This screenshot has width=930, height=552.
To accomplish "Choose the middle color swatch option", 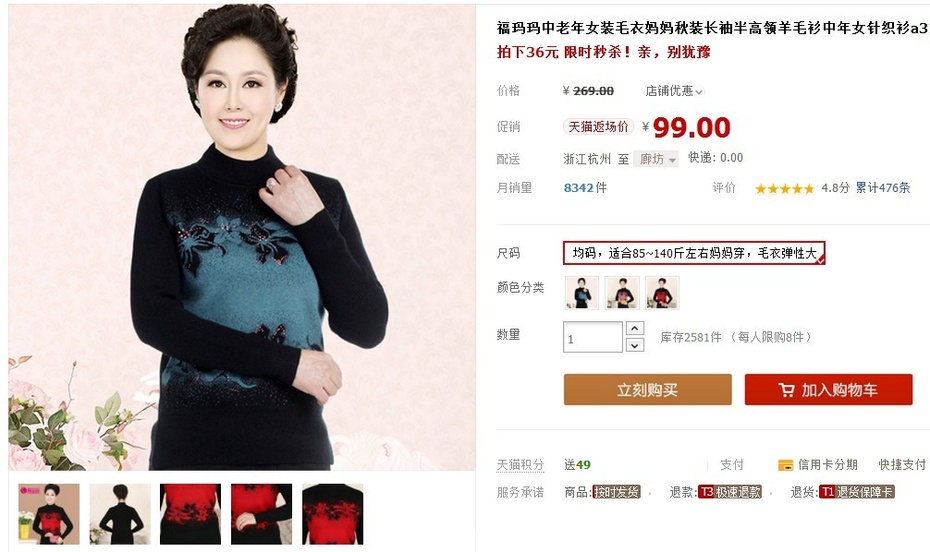I will 622,293.
